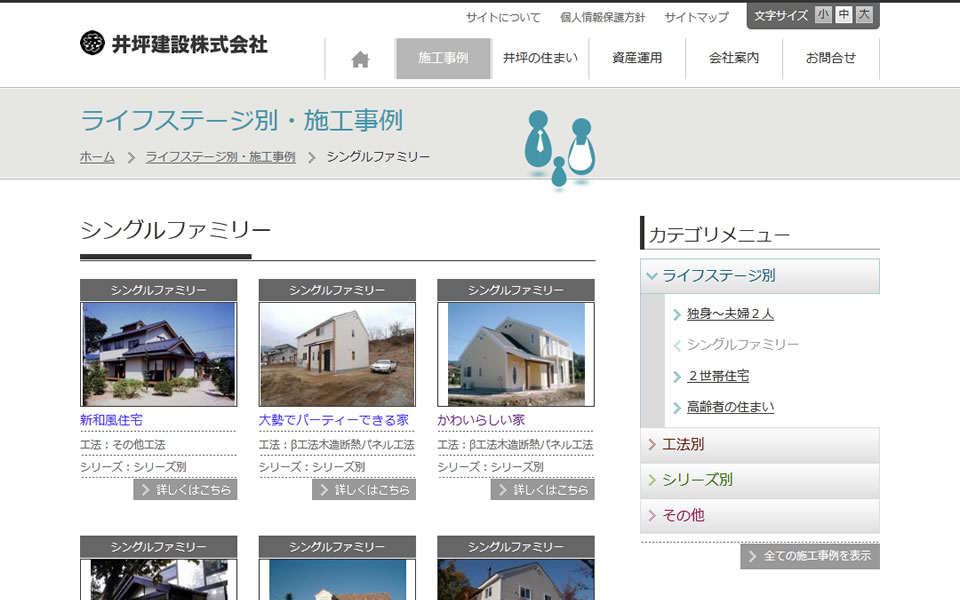
Task: Open the かわいらしい家 house photo
Action: (516, 354)
